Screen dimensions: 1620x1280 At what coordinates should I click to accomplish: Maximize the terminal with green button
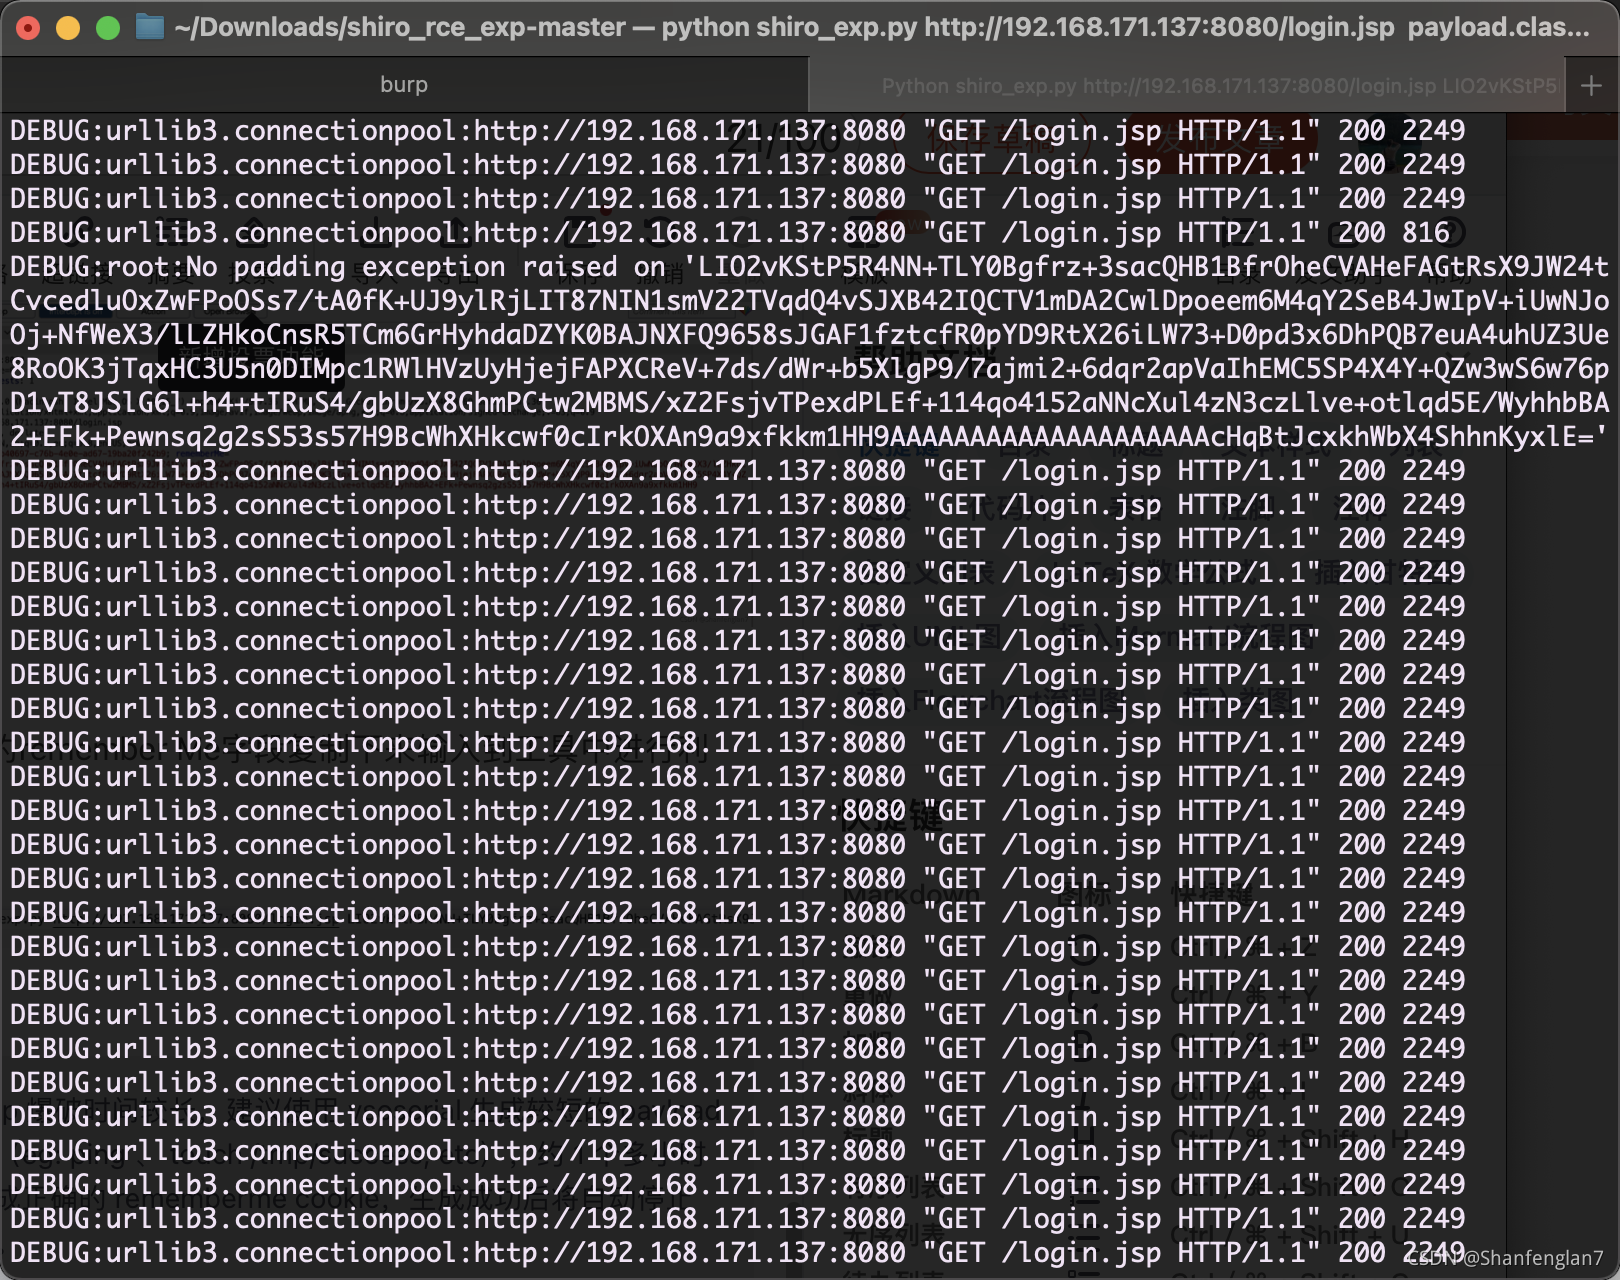point(108,27)
